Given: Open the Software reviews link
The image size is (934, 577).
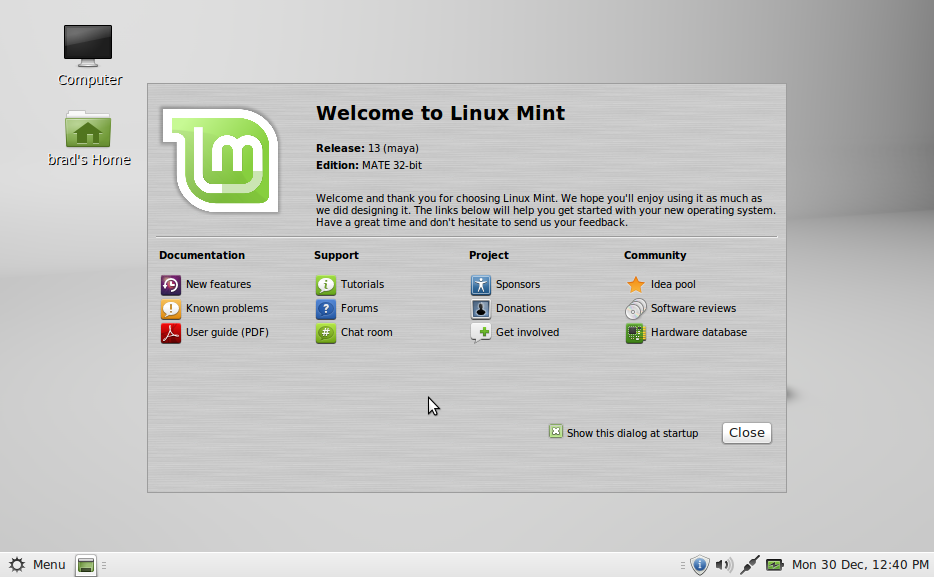Looking at the screenshot, I should tap(693, 308).
